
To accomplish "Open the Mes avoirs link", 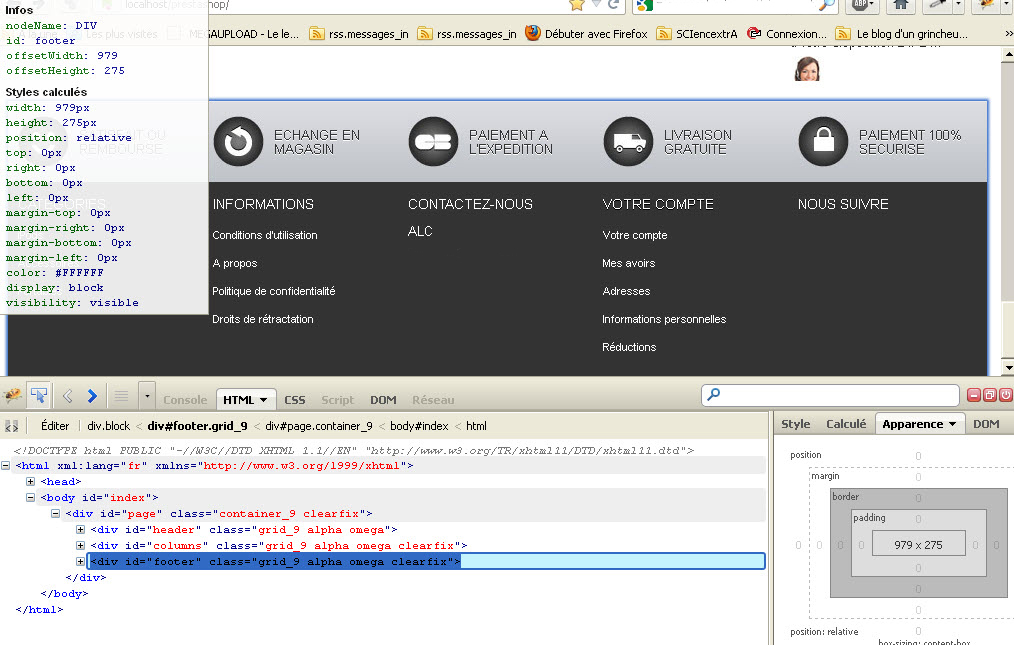I will coord(629,263).
